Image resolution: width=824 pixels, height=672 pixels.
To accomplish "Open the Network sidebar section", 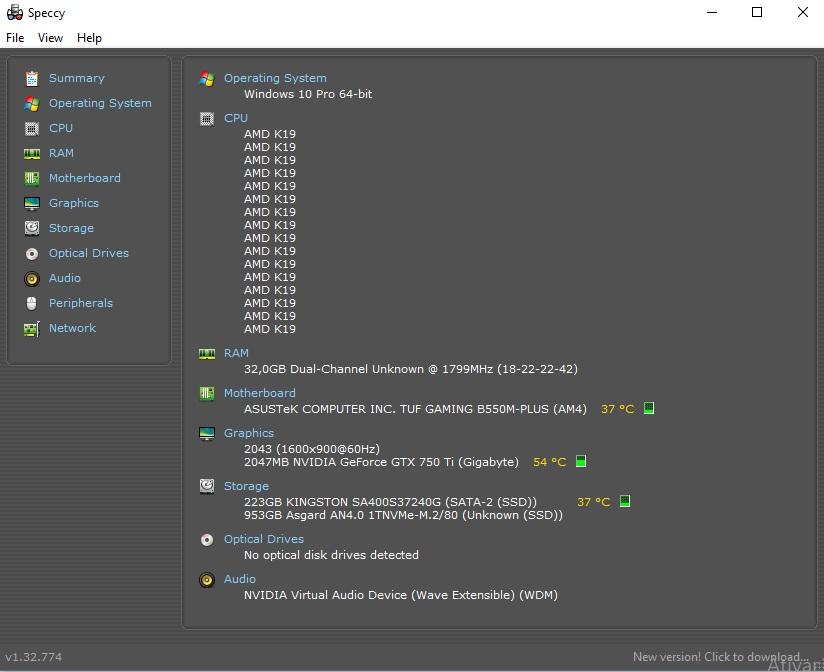I will click(x=73, y=328).
